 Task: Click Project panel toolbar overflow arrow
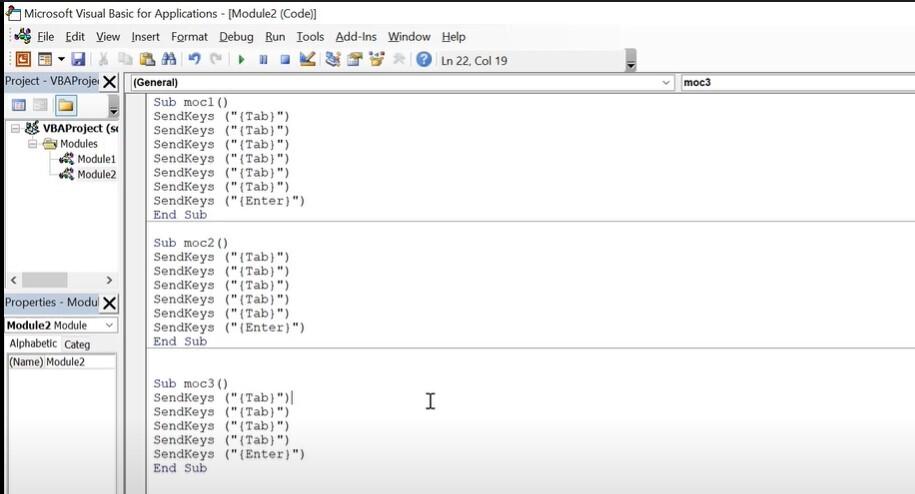(x=113, y=107)
